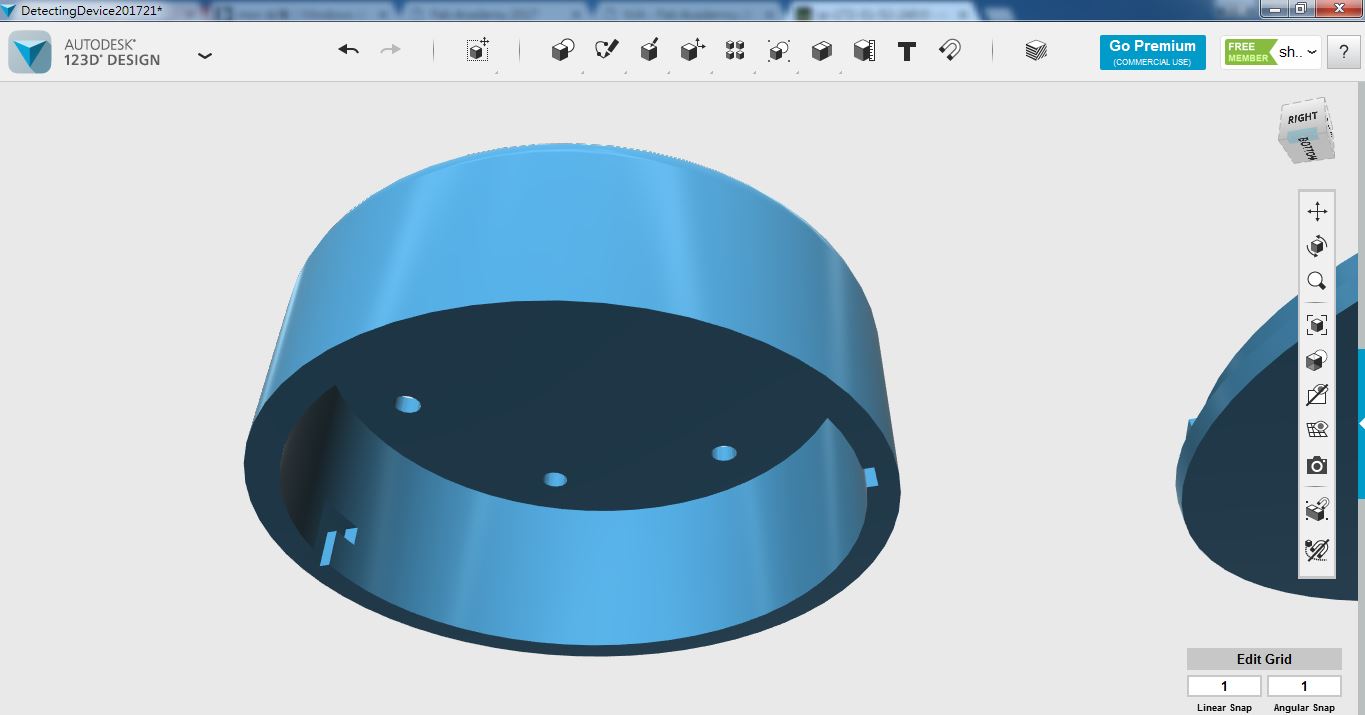Open the Free Member account dropdown

tap(1272, 52)
